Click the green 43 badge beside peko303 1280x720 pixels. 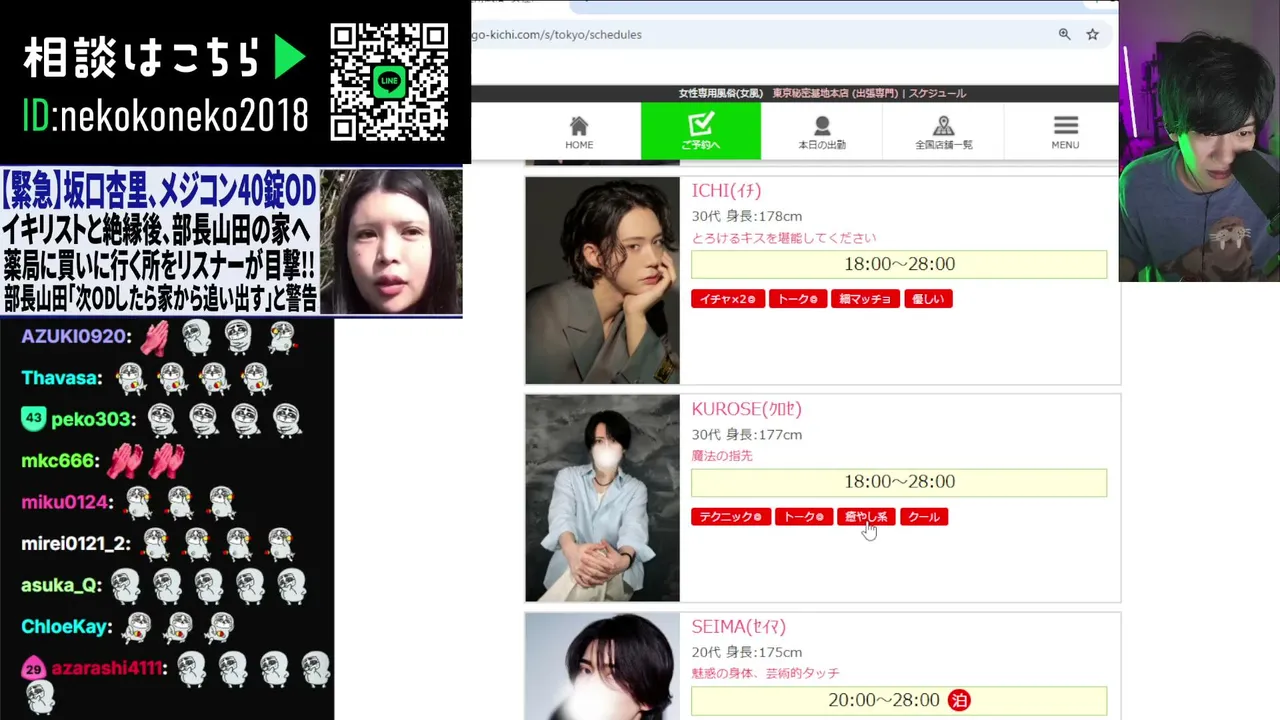pyautogui.click(x=34, y=419)
